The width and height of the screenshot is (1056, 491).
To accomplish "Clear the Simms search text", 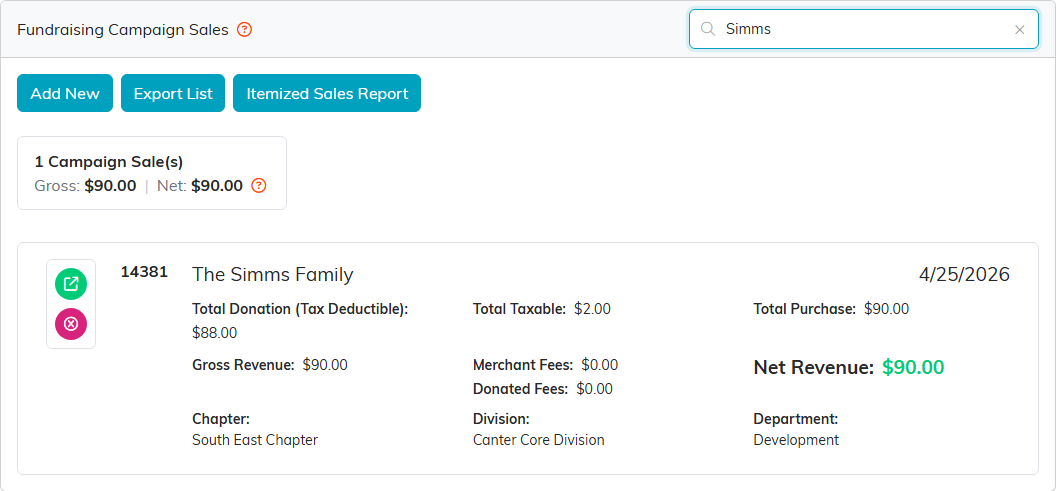I will coord(1020,30).
